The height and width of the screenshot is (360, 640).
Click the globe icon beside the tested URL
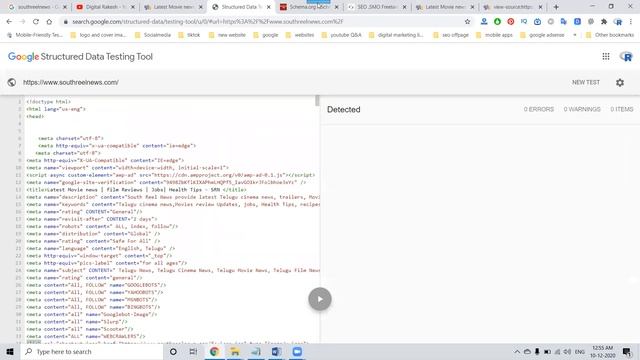tap(11, 82)
